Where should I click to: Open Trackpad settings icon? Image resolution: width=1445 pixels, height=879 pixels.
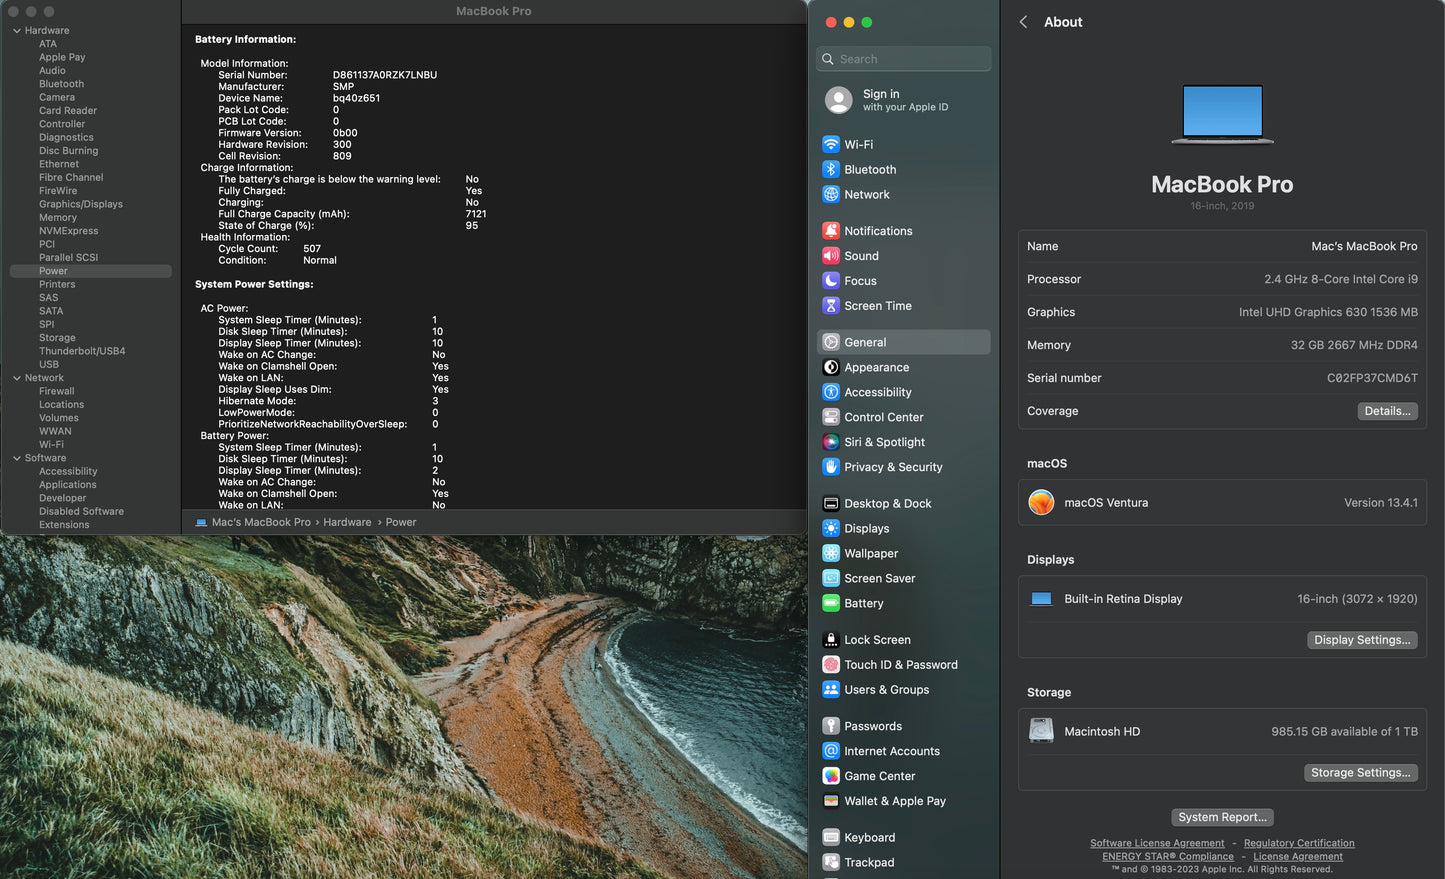point(831,862)
